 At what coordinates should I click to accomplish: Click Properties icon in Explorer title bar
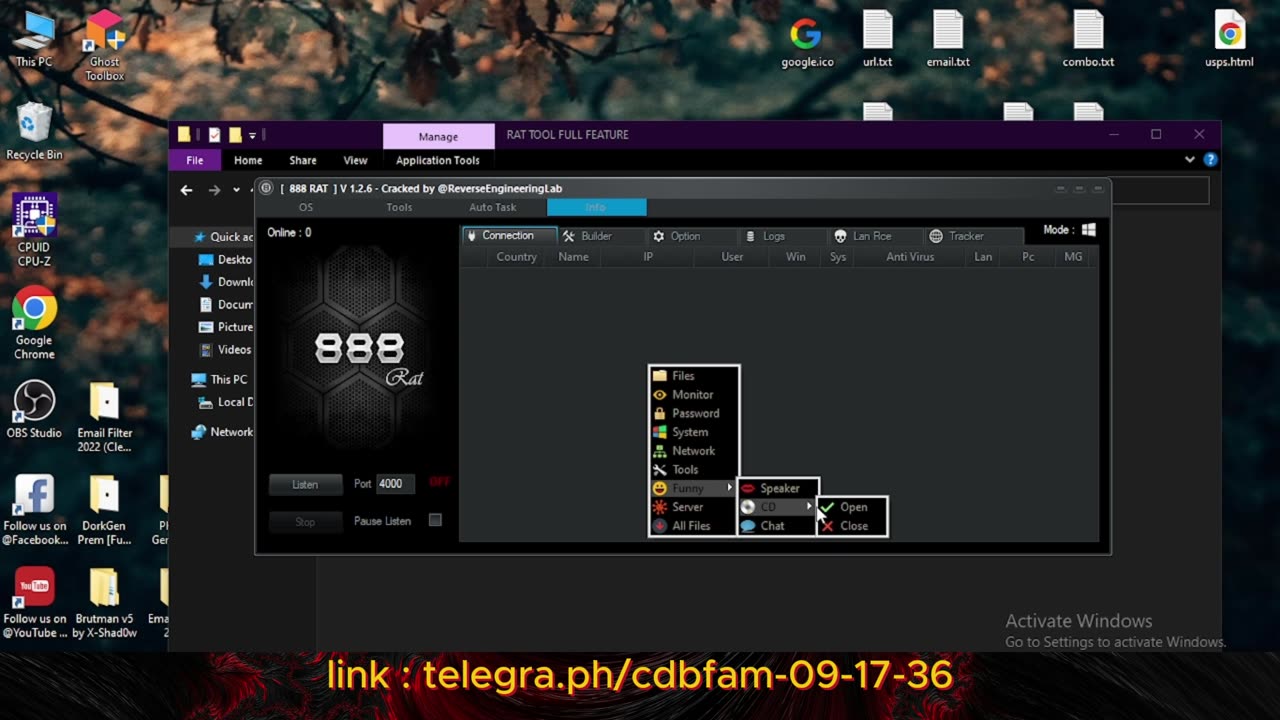tap(214, 135)
